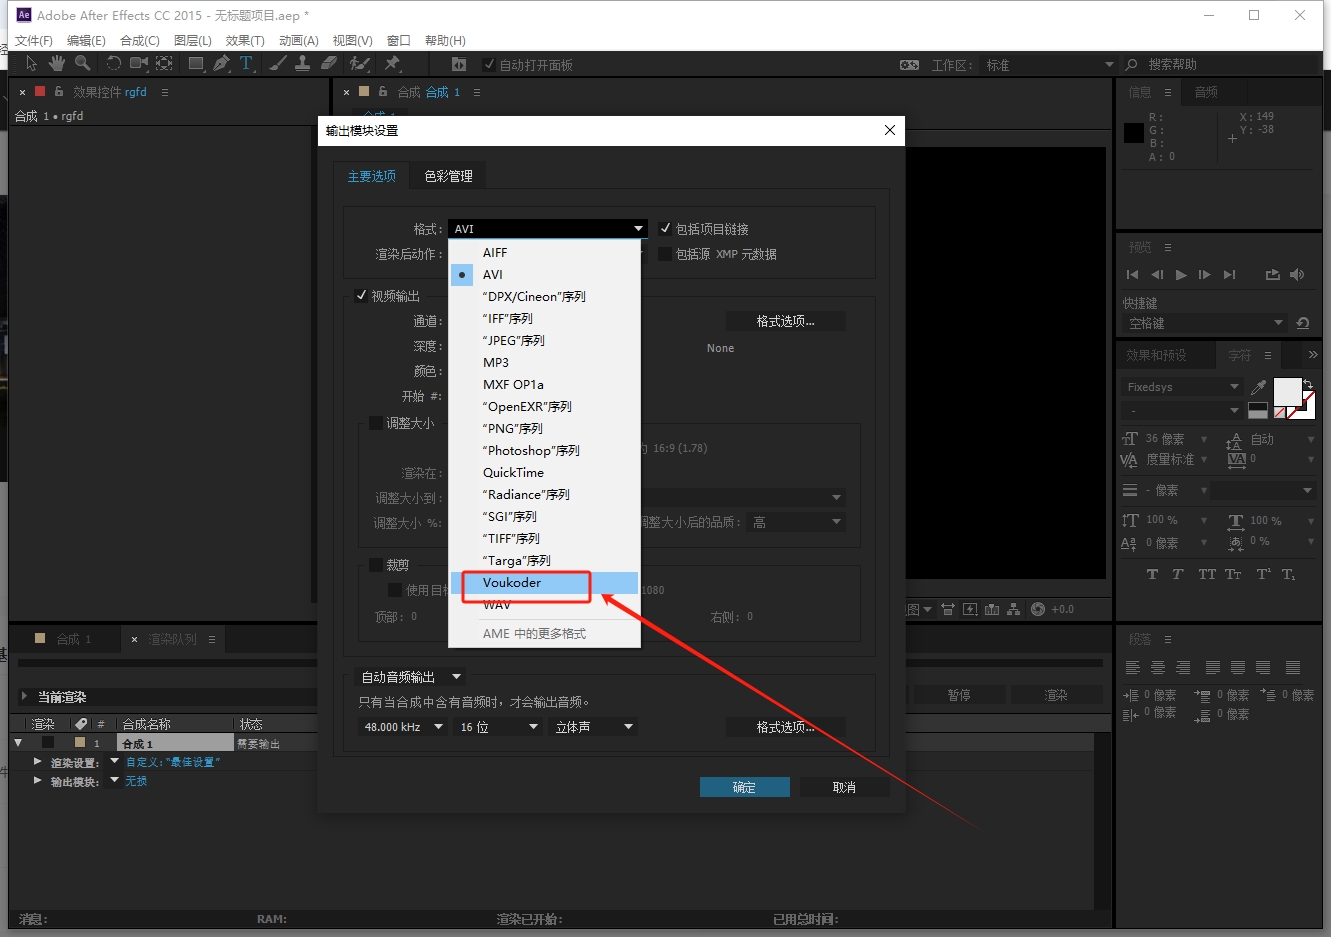Toggle the 视频输出 checkbox
This screenshot has height=937, width=1331.
click(361, 295)
